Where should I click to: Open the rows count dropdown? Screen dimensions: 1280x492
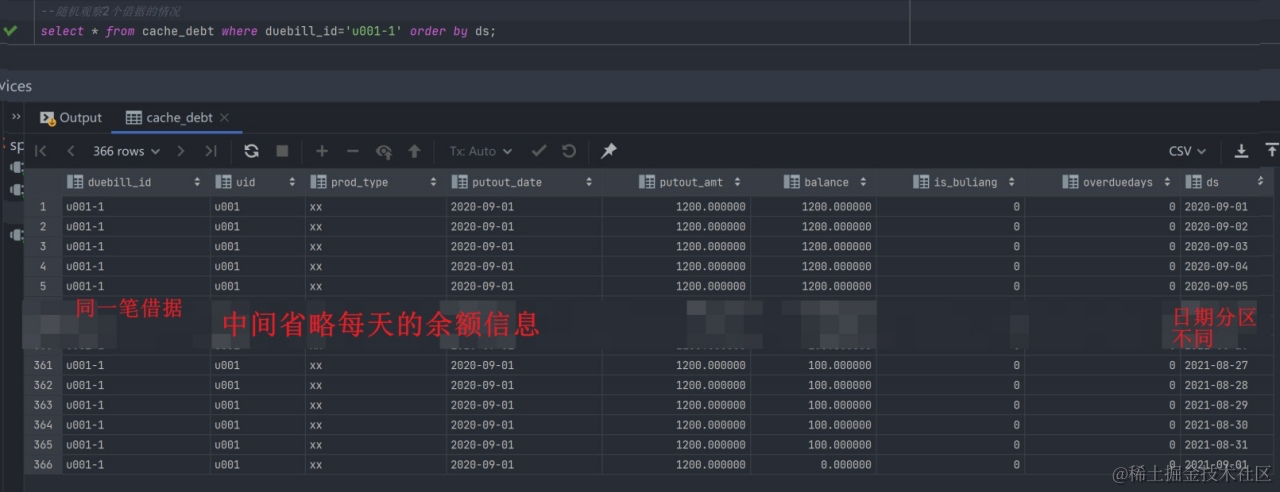(x=126, y=151)
